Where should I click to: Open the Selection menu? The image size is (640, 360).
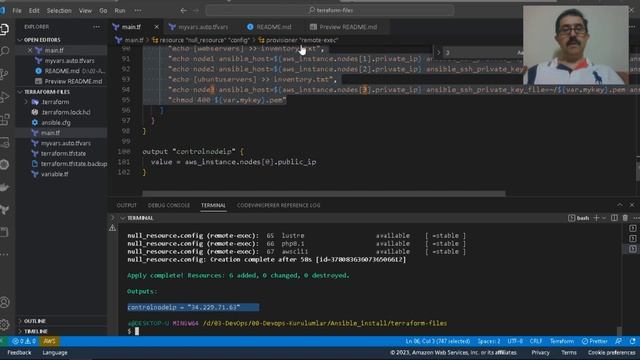tap(59, 11)
